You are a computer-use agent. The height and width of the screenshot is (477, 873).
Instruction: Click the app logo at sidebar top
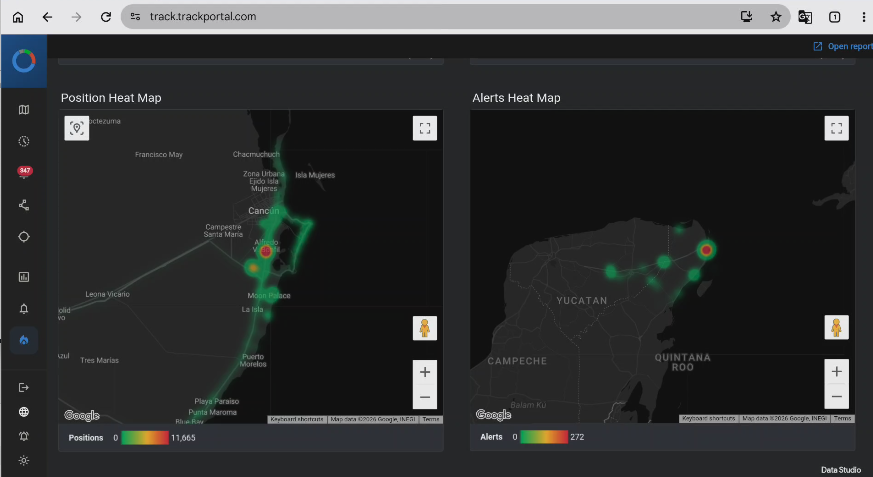23,61
